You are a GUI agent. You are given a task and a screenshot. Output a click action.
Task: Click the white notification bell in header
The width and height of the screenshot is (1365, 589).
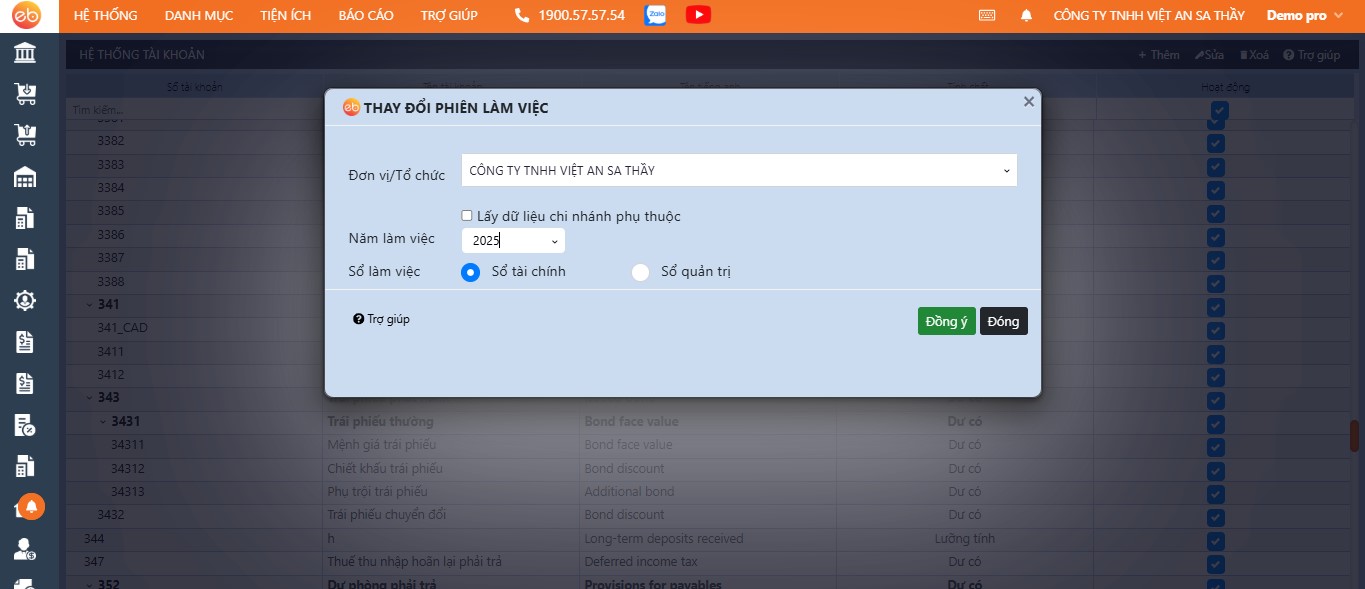coord(1026,16)
